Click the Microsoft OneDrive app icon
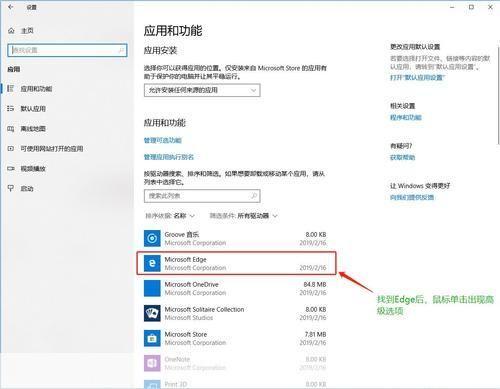500x389 pixels. pyautogui.click(x=152, y=288)
